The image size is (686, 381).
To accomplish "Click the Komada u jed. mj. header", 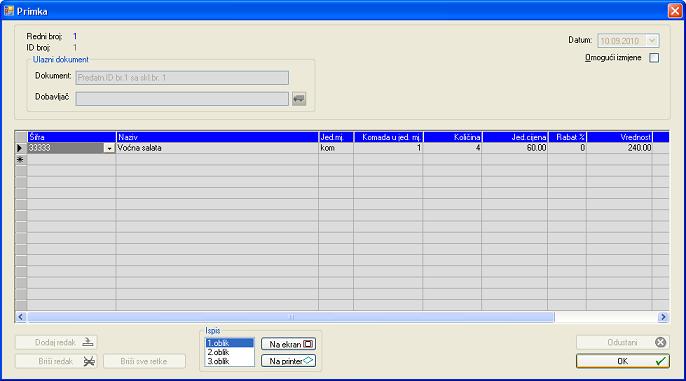I will click(x=388, y=137).
